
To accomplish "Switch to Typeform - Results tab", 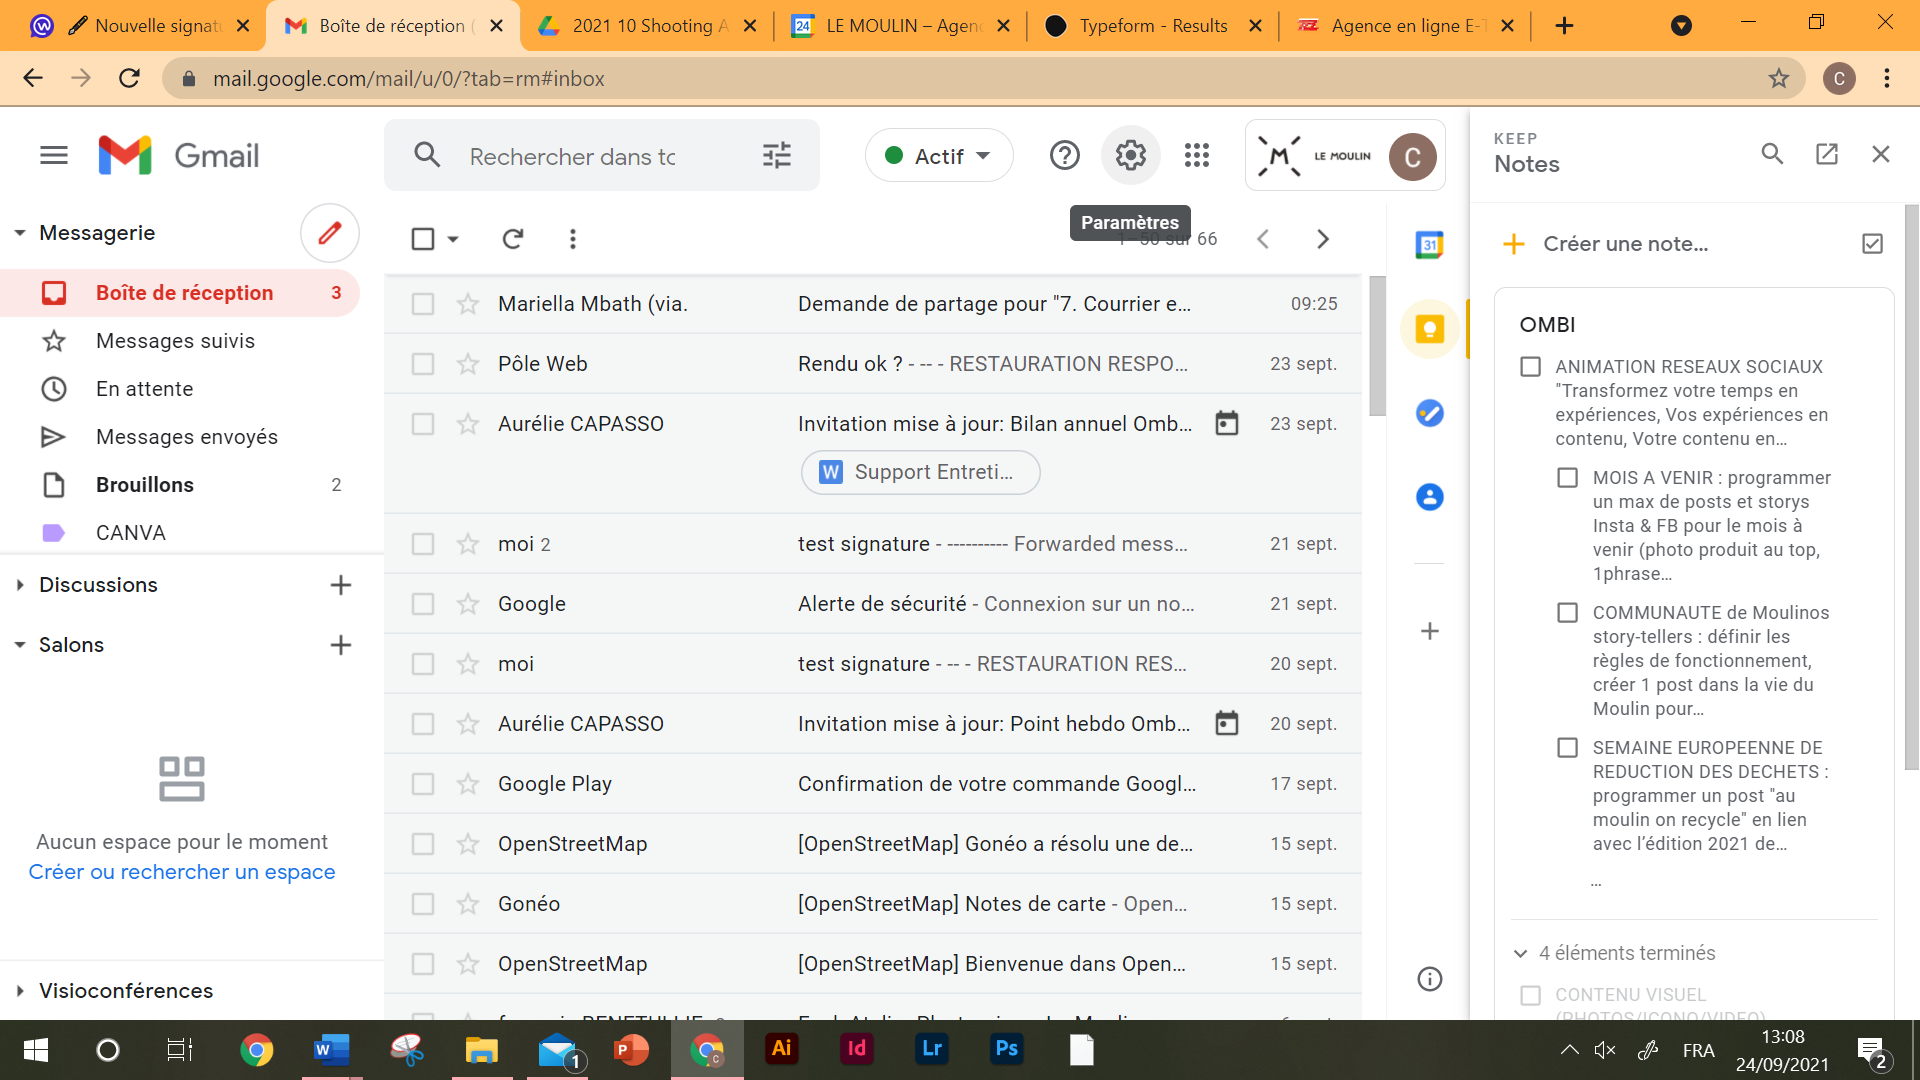I will pos(1152,26).
